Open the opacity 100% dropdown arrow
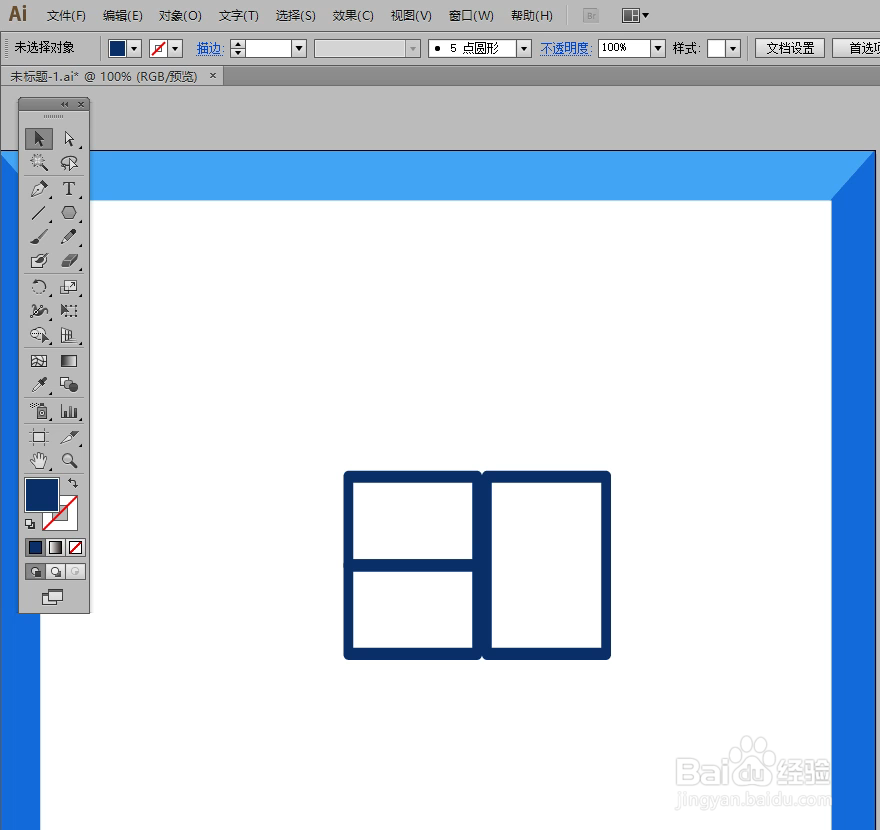The height and width of the screenshot is (830, 880). 658,49
